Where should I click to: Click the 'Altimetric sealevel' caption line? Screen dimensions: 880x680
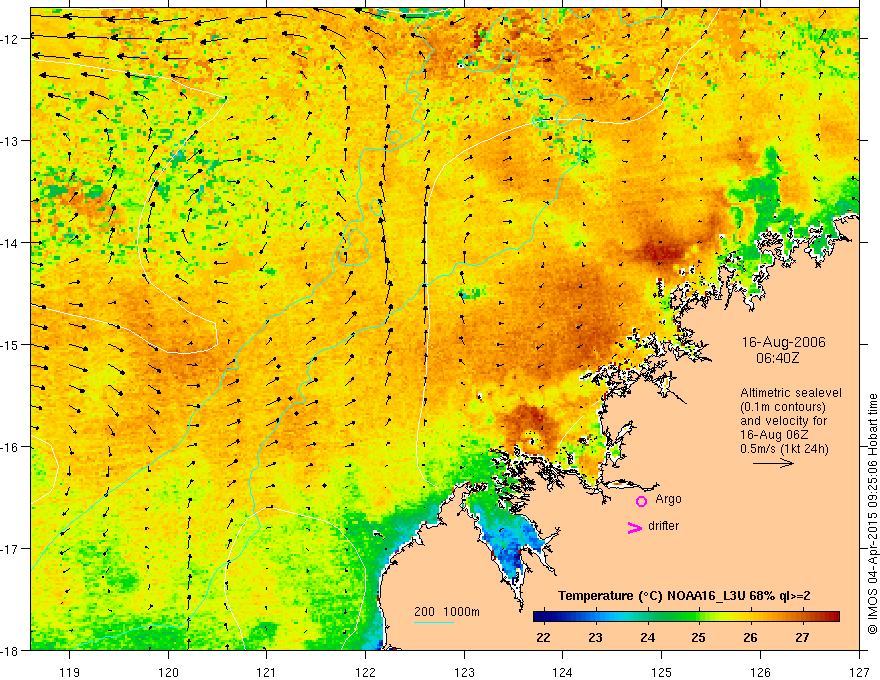point(791,393)
